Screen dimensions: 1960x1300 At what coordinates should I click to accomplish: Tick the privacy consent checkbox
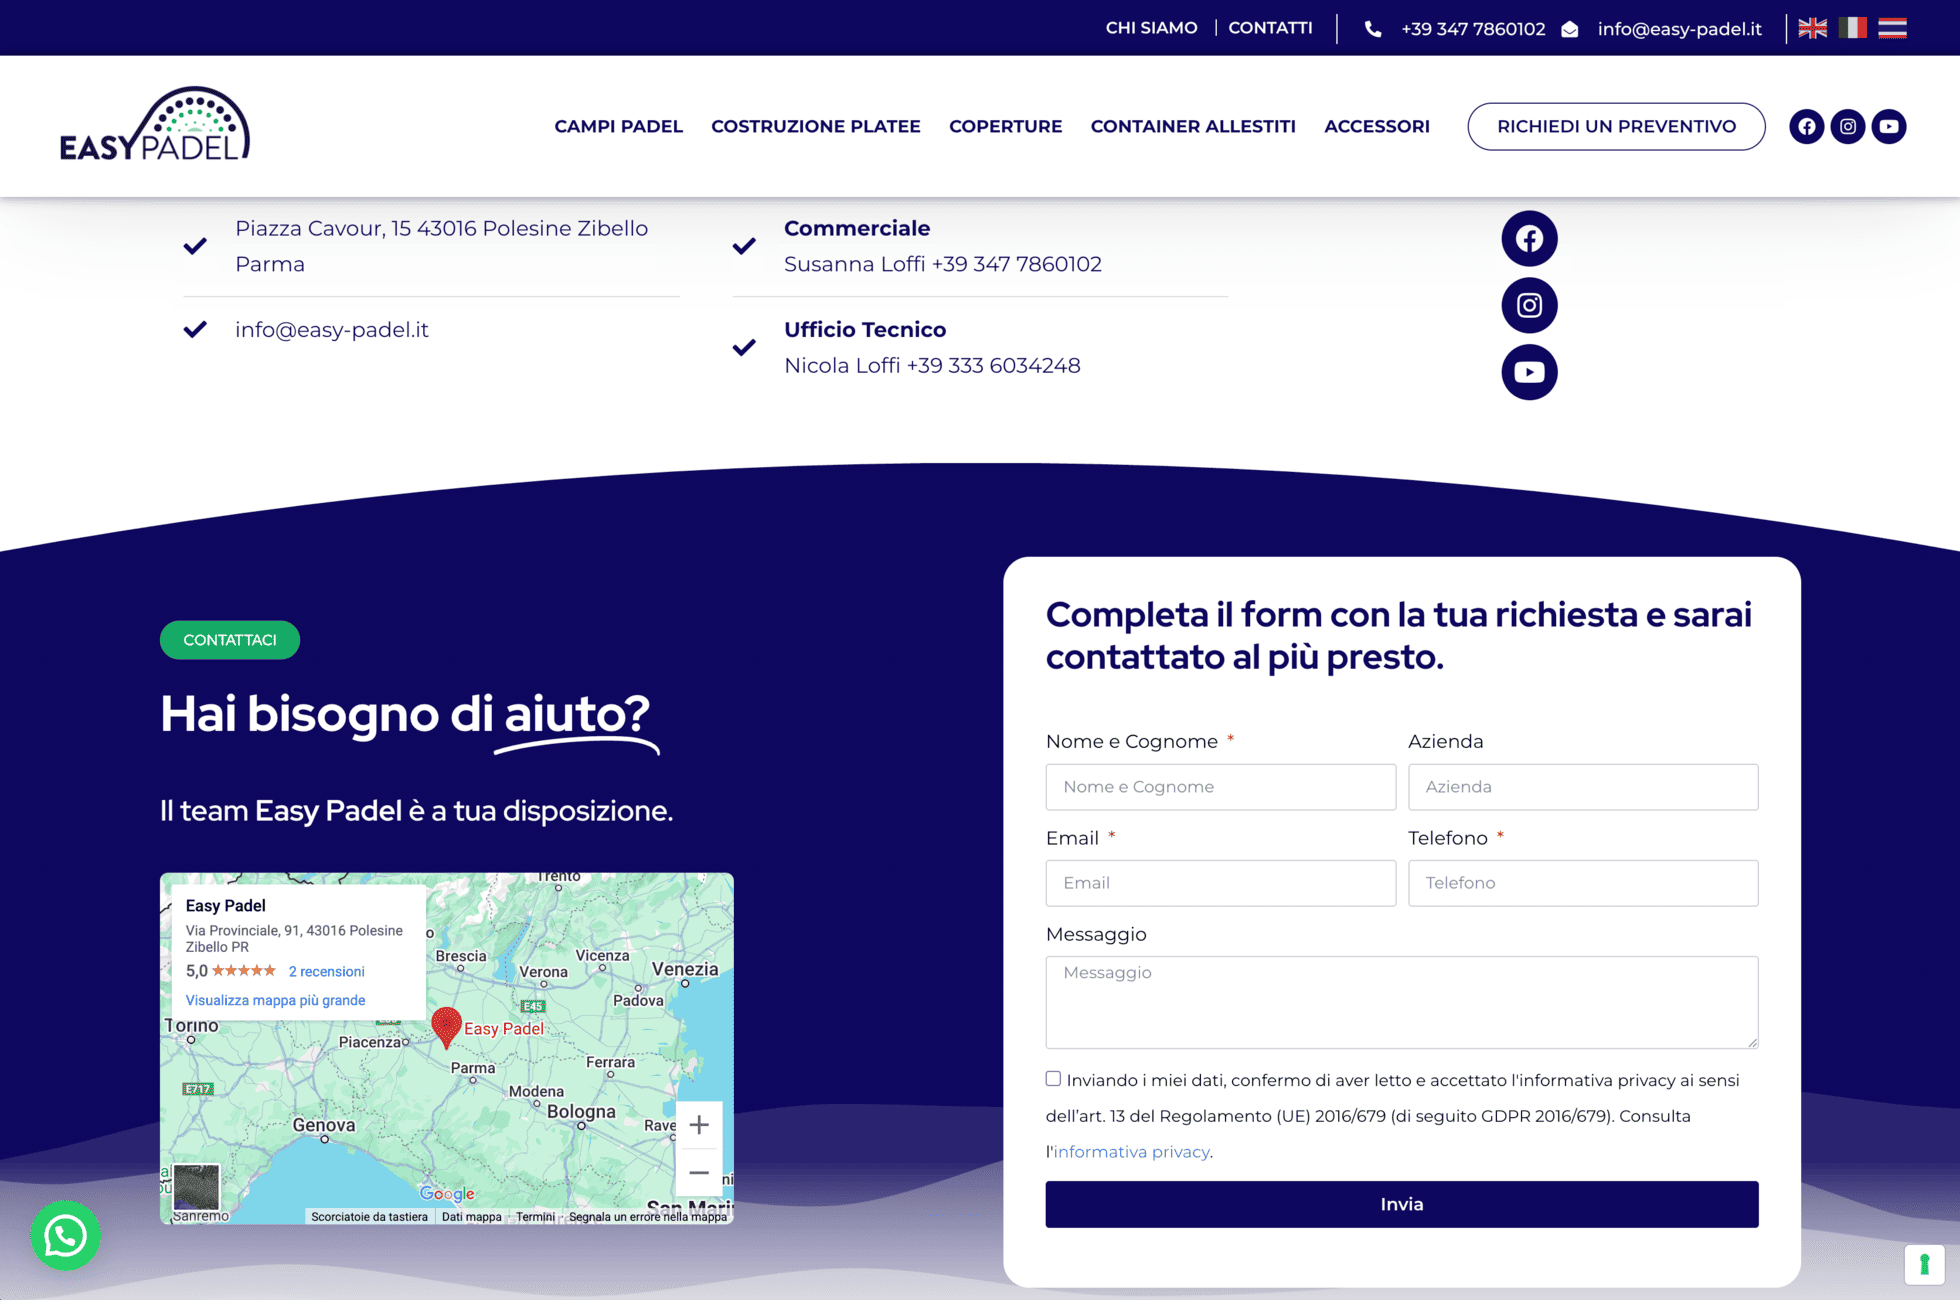click(1053, 1078)
